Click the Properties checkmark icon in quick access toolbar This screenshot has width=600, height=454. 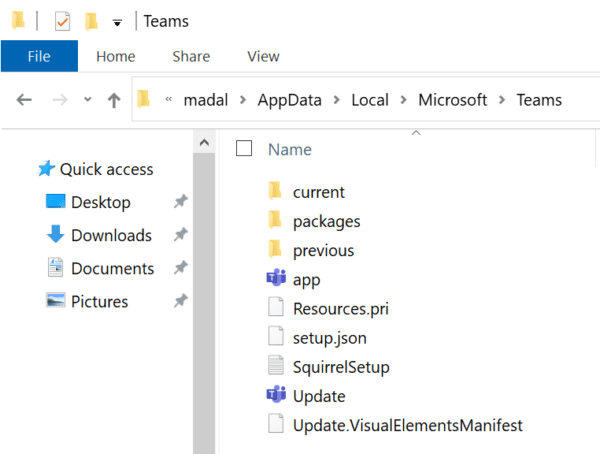[62, 21]
